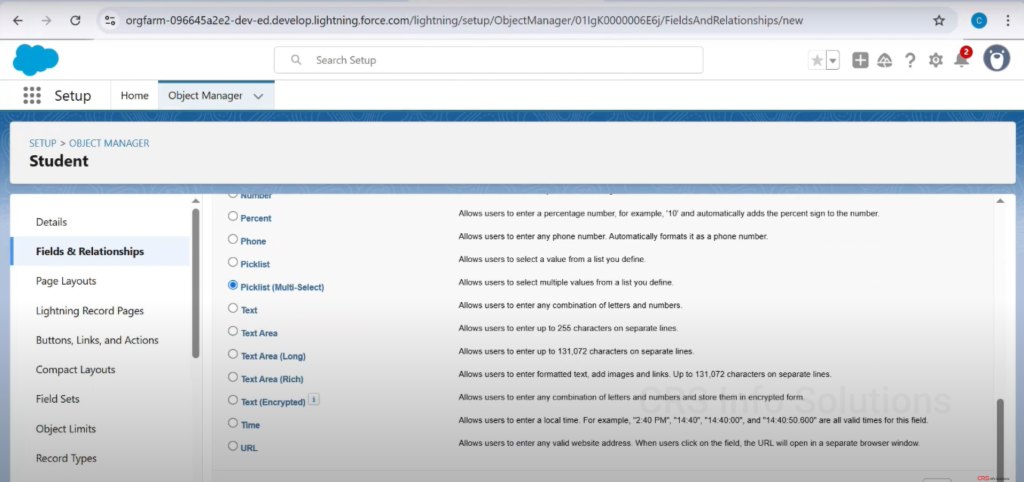The width and height of the screenshot is (1024, 482).
Task: Click the Salesforce favorites star icon
Action: [817, 61]
